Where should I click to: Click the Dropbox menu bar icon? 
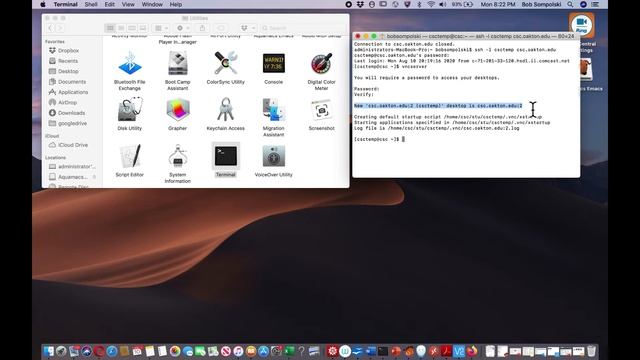point(360,4)
